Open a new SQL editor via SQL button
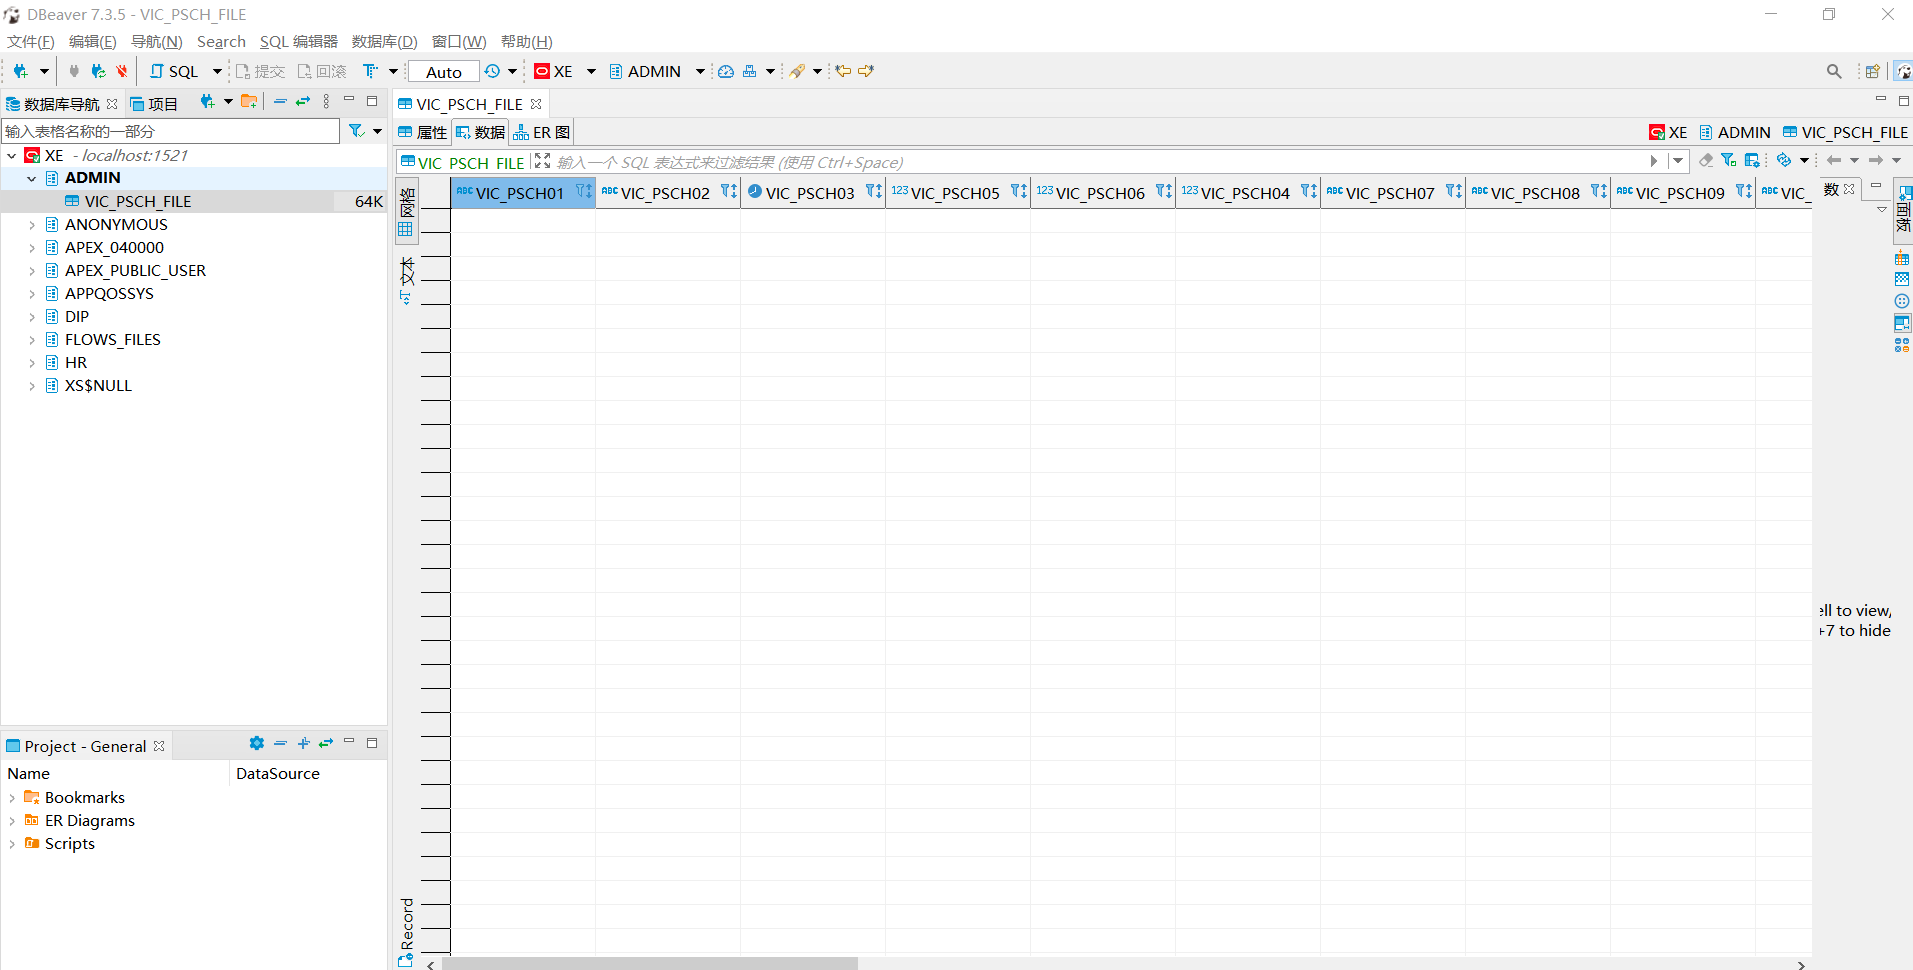Screen dimensions: 1913x970 click(x=175, y=71)
